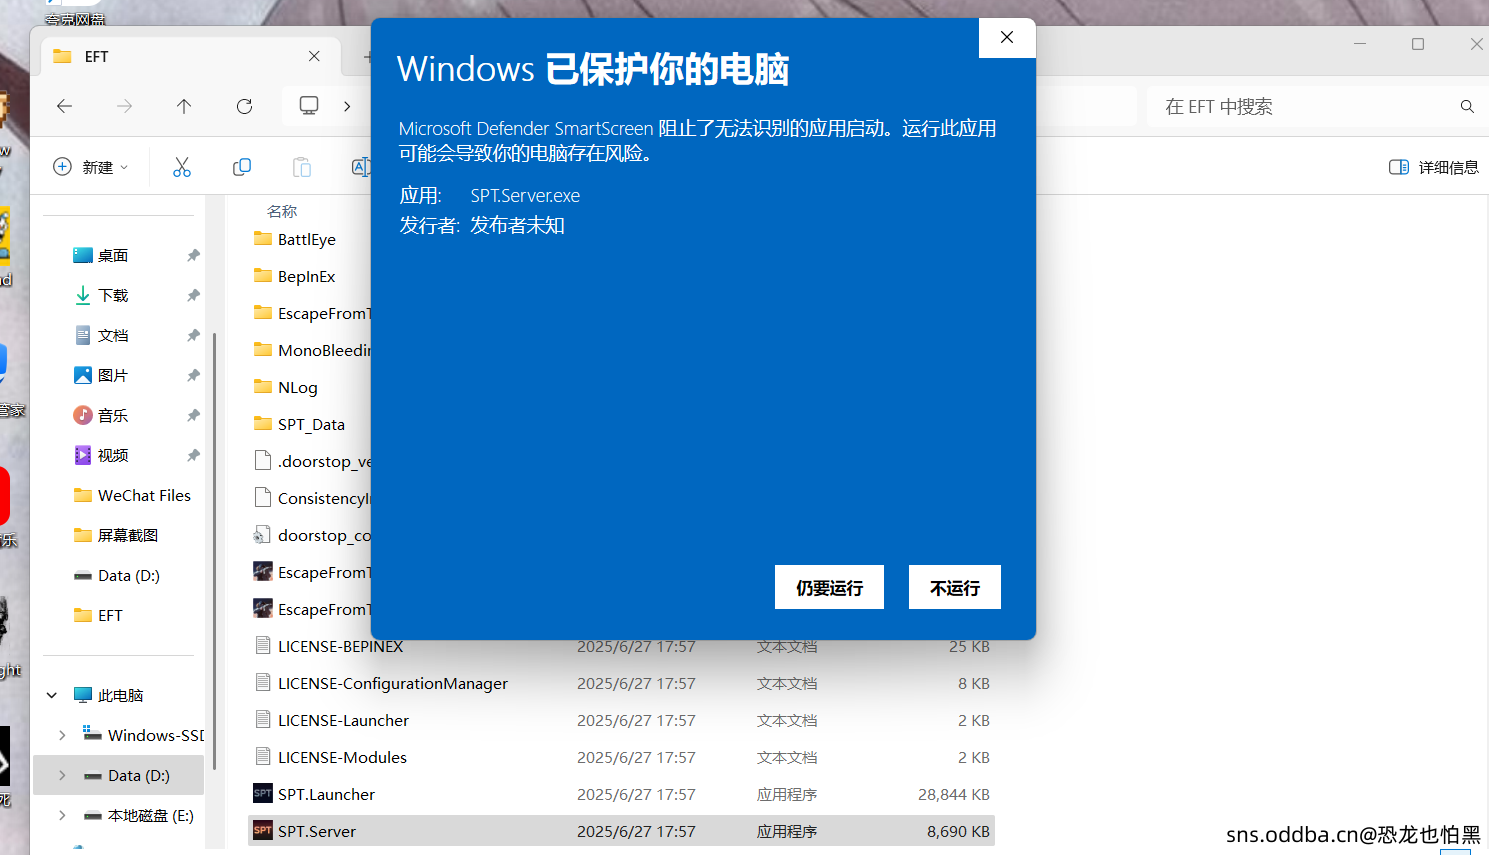
Task: Minimize the File Explorer window
Action: pos(1360,44)
